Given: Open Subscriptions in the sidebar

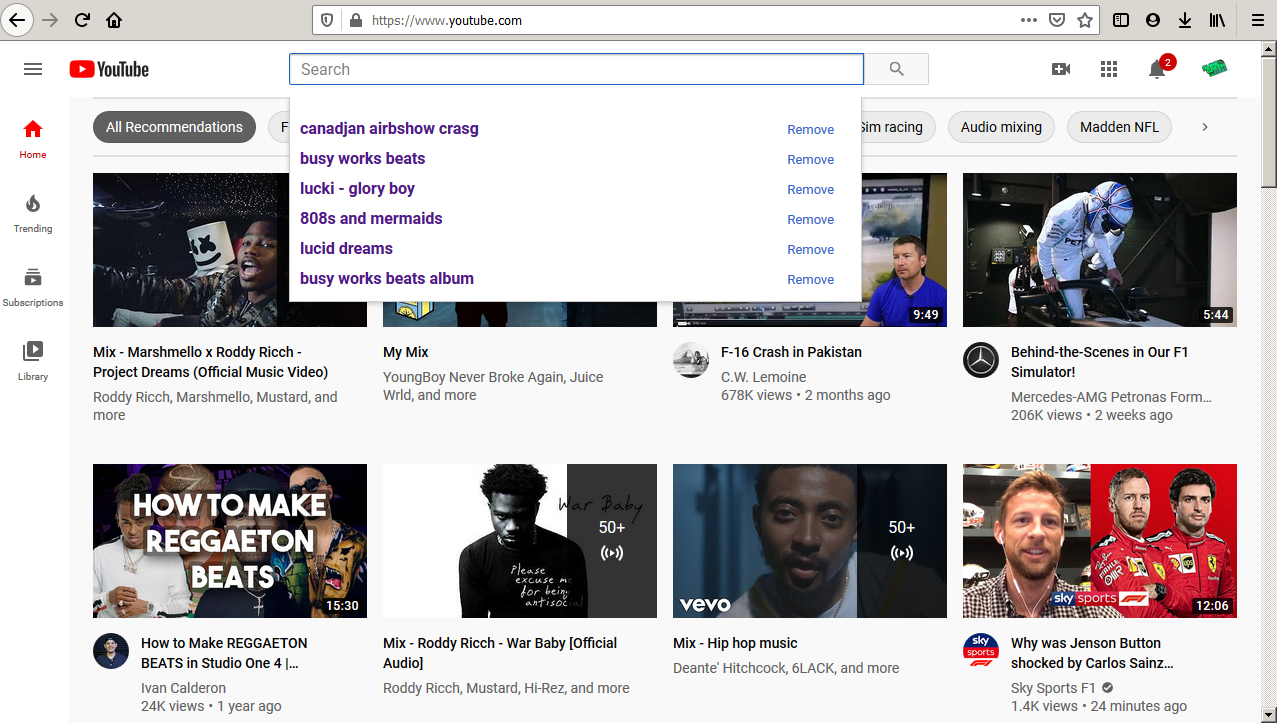Looking at the screenshot, I should point(33,287).
